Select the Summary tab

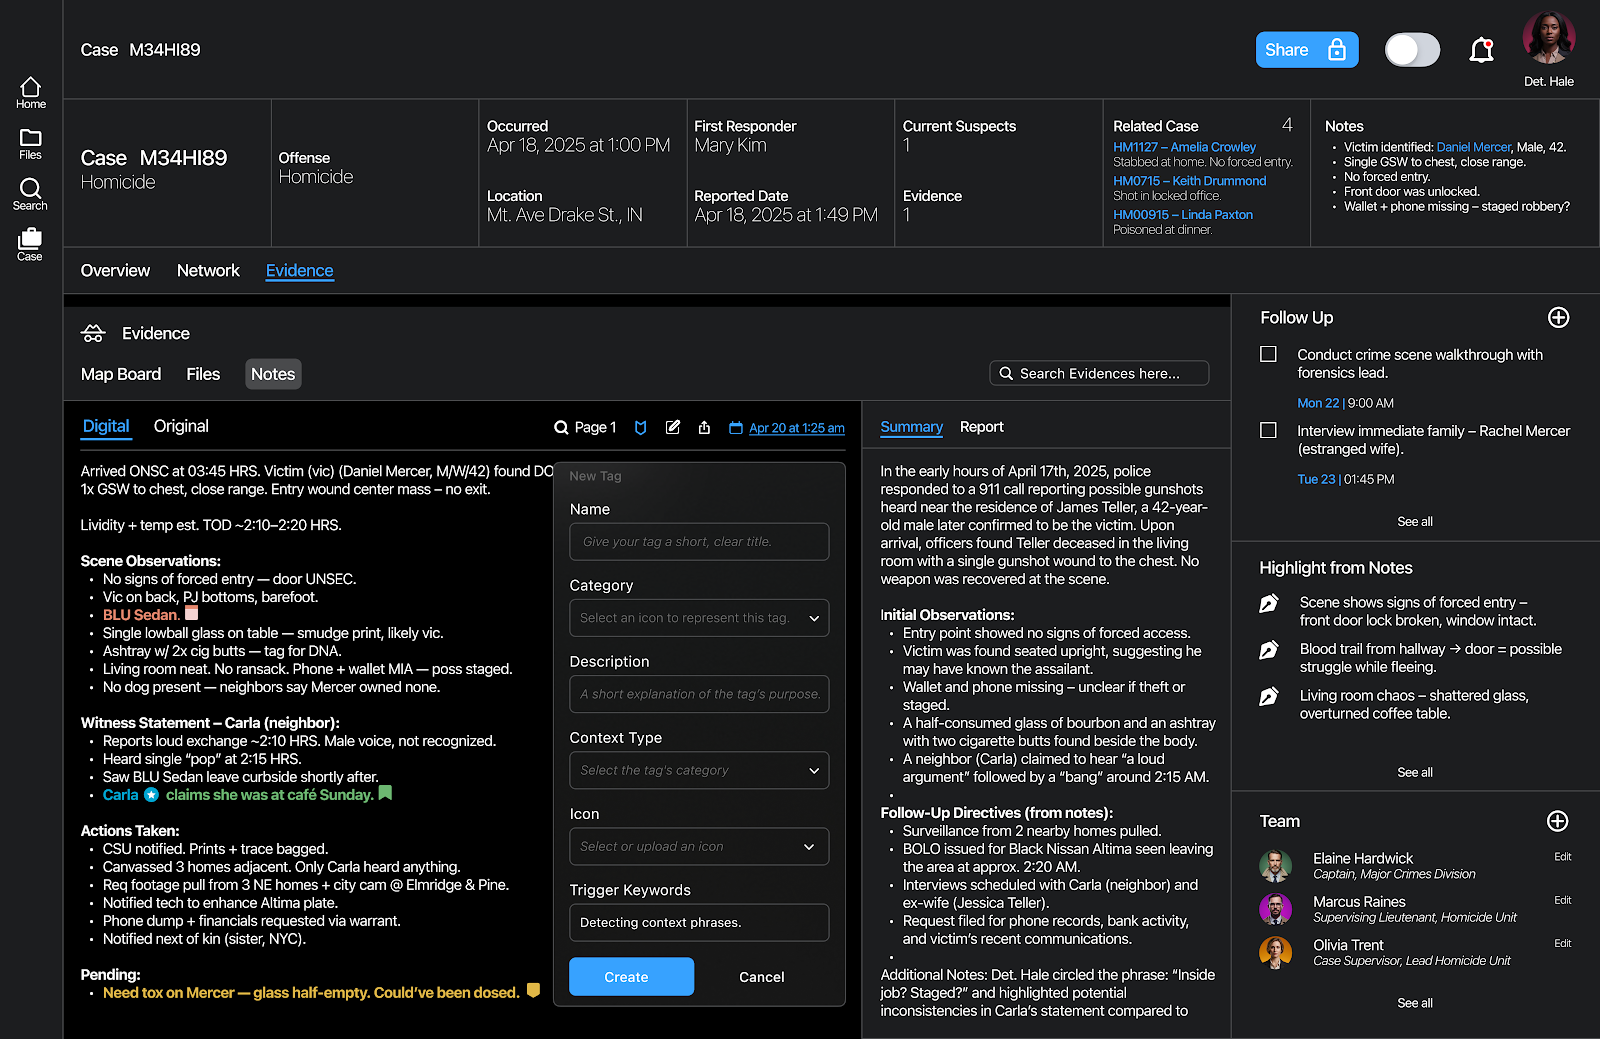(x=911, y=427)
